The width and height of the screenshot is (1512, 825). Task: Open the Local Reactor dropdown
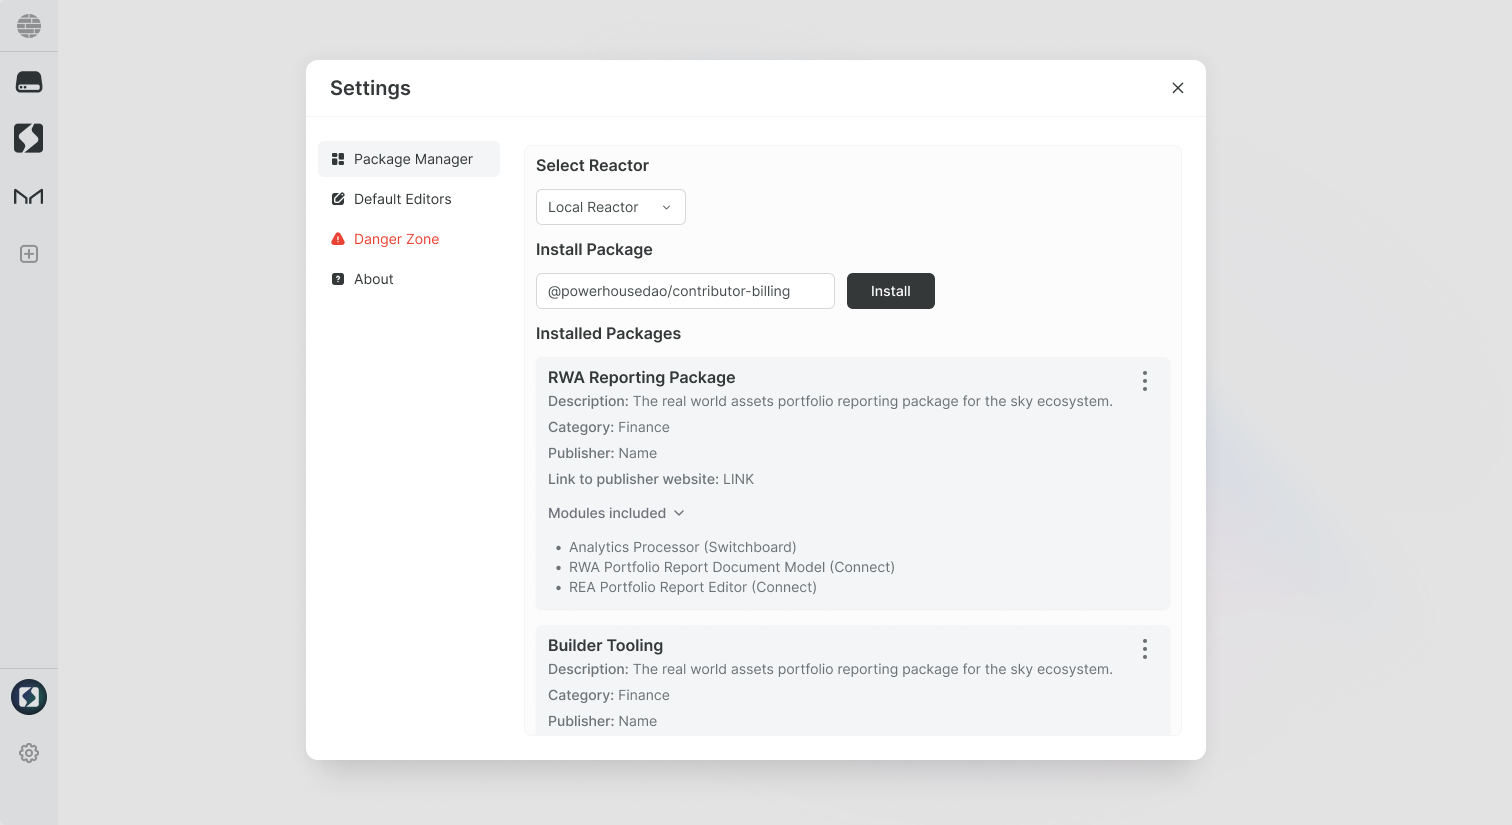(x=610, y=207)
